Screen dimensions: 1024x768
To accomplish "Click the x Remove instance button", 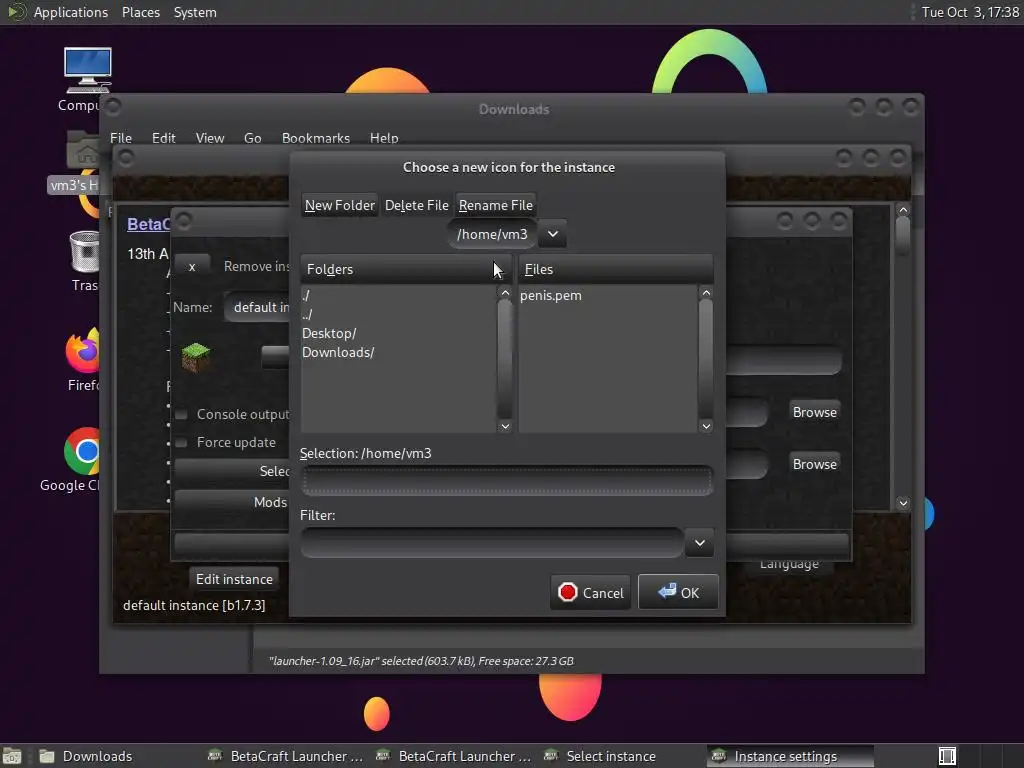I will pyautogui.click(x=192, y=266).
